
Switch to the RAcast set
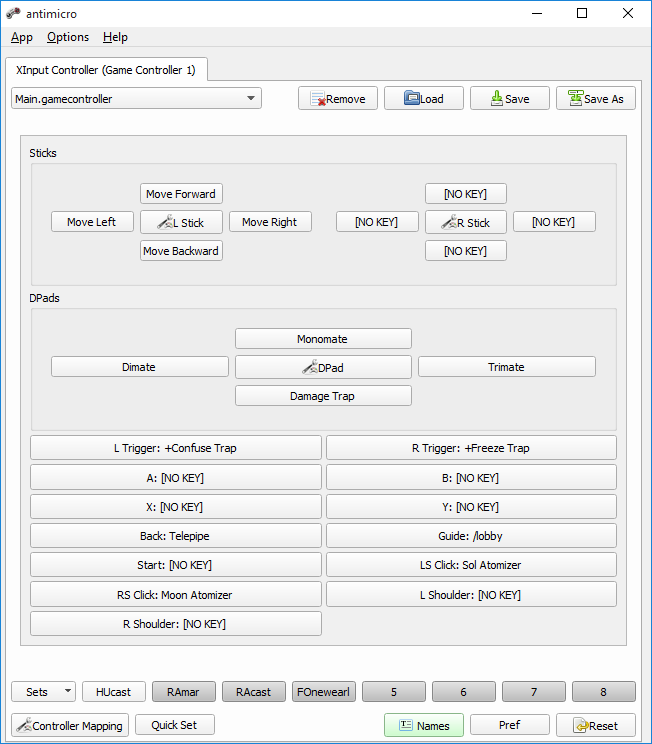coord(254,692)
